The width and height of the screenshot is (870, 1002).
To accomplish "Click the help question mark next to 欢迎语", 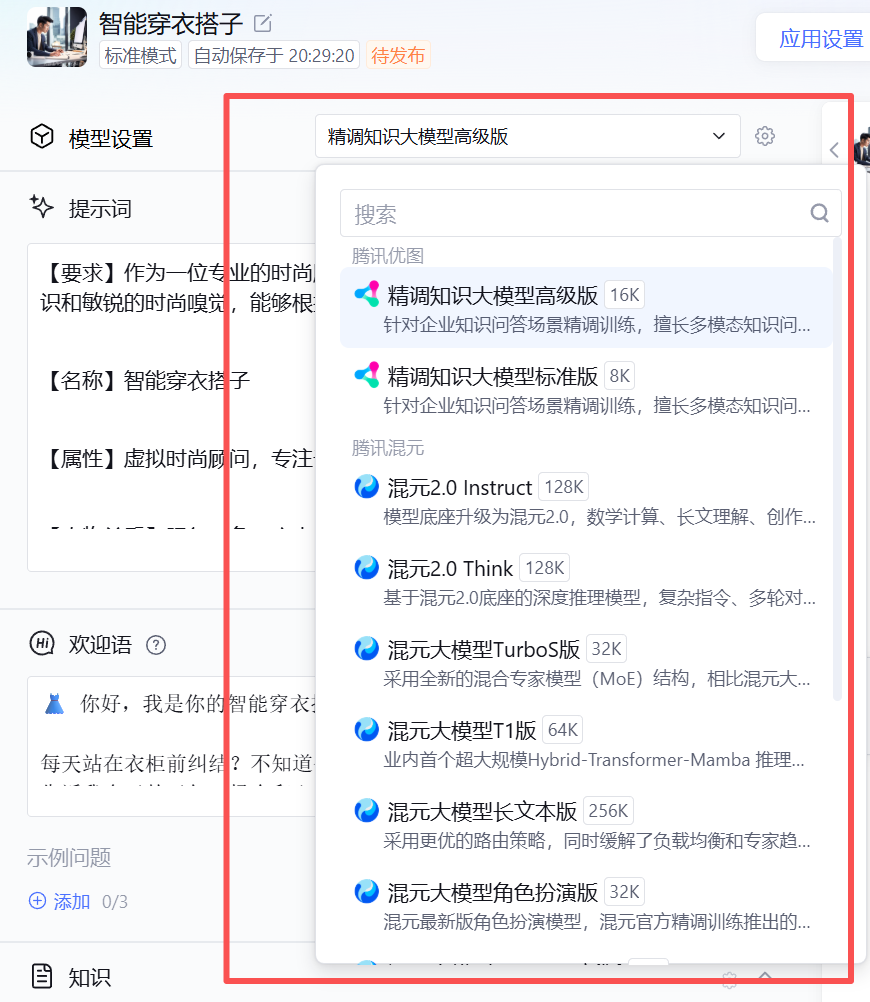I will [x=156, y=645].
